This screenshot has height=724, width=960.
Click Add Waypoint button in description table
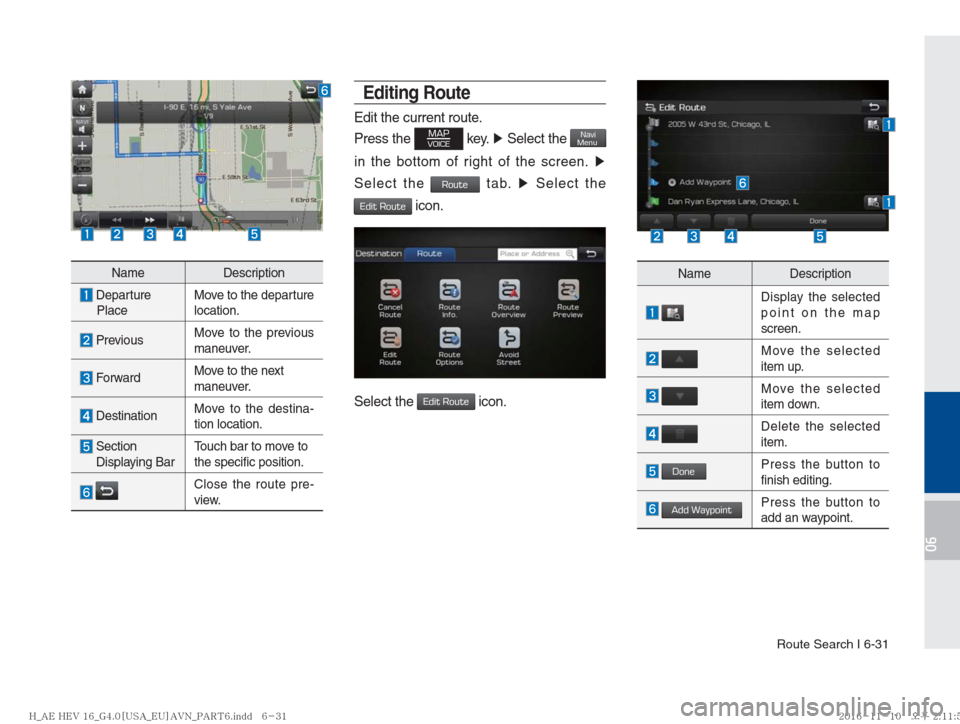coord(702,510)
